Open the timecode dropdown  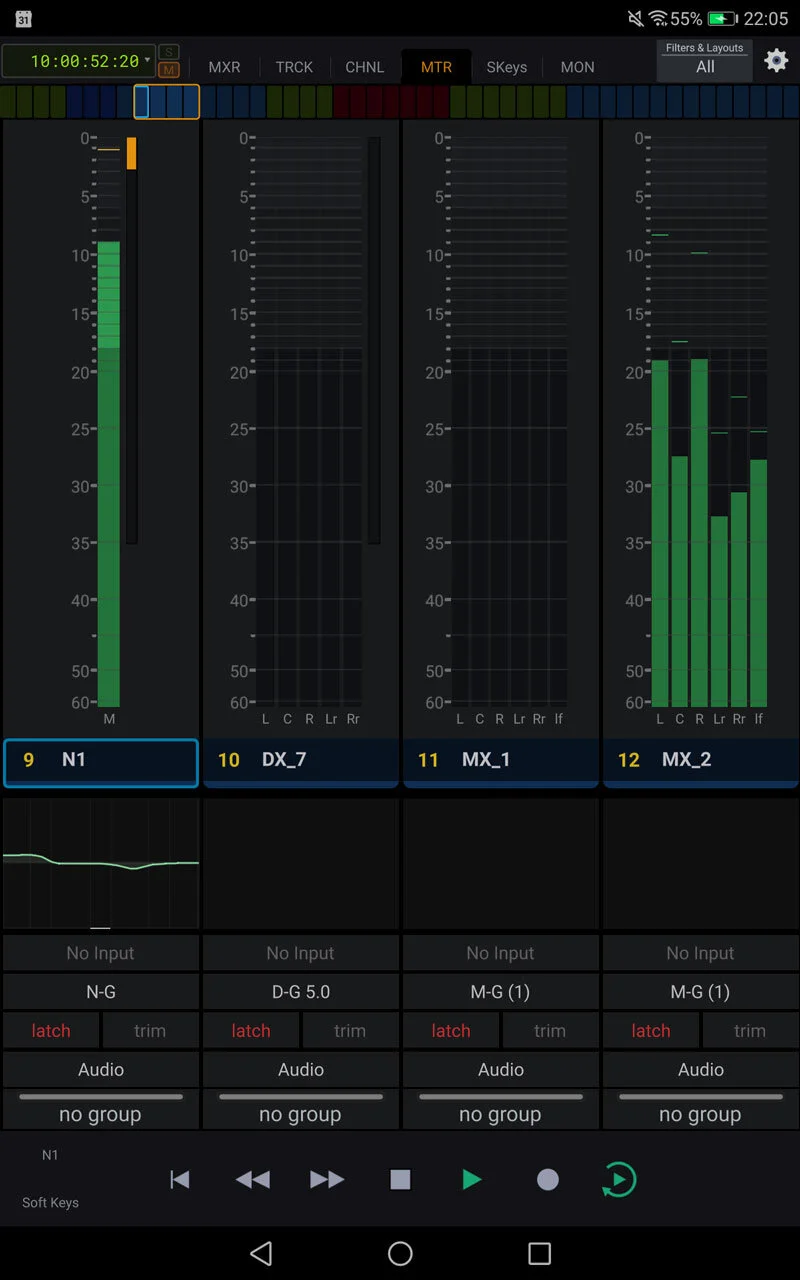[147, 60]
